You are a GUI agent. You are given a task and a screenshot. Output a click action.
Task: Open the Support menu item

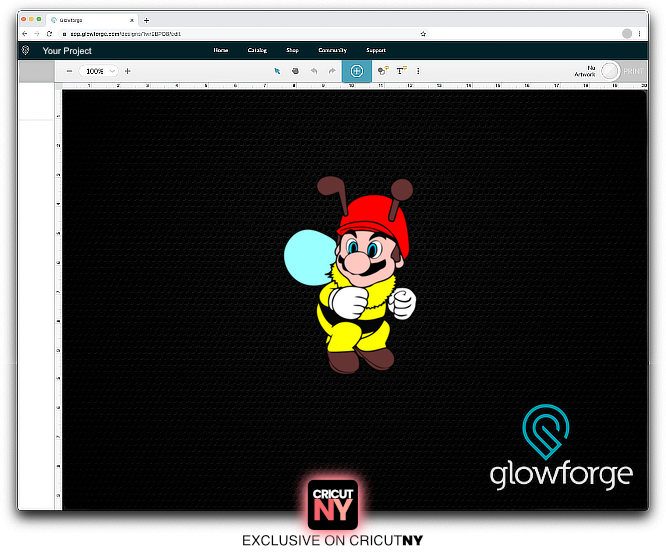pyautogui.click(x=376, y=50)
